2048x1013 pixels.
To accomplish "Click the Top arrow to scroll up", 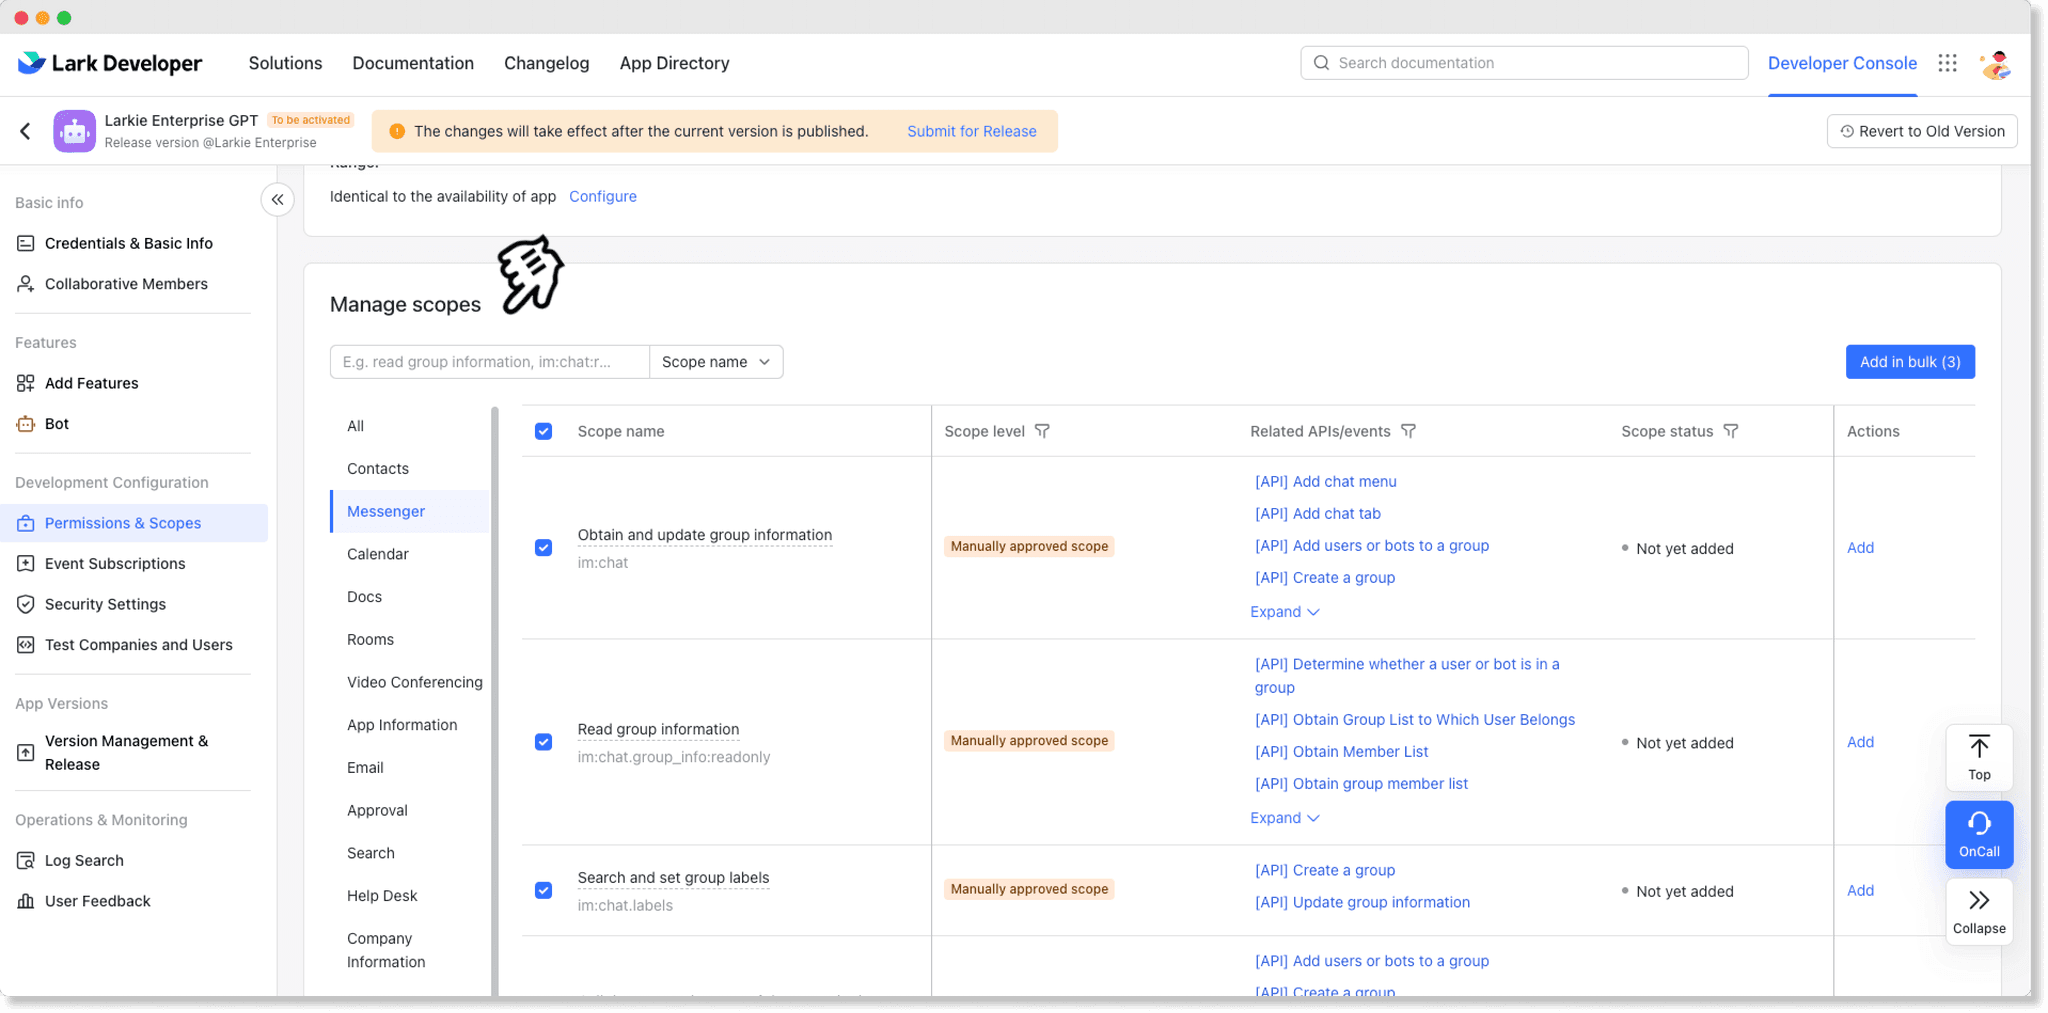I will [1979, 756].
